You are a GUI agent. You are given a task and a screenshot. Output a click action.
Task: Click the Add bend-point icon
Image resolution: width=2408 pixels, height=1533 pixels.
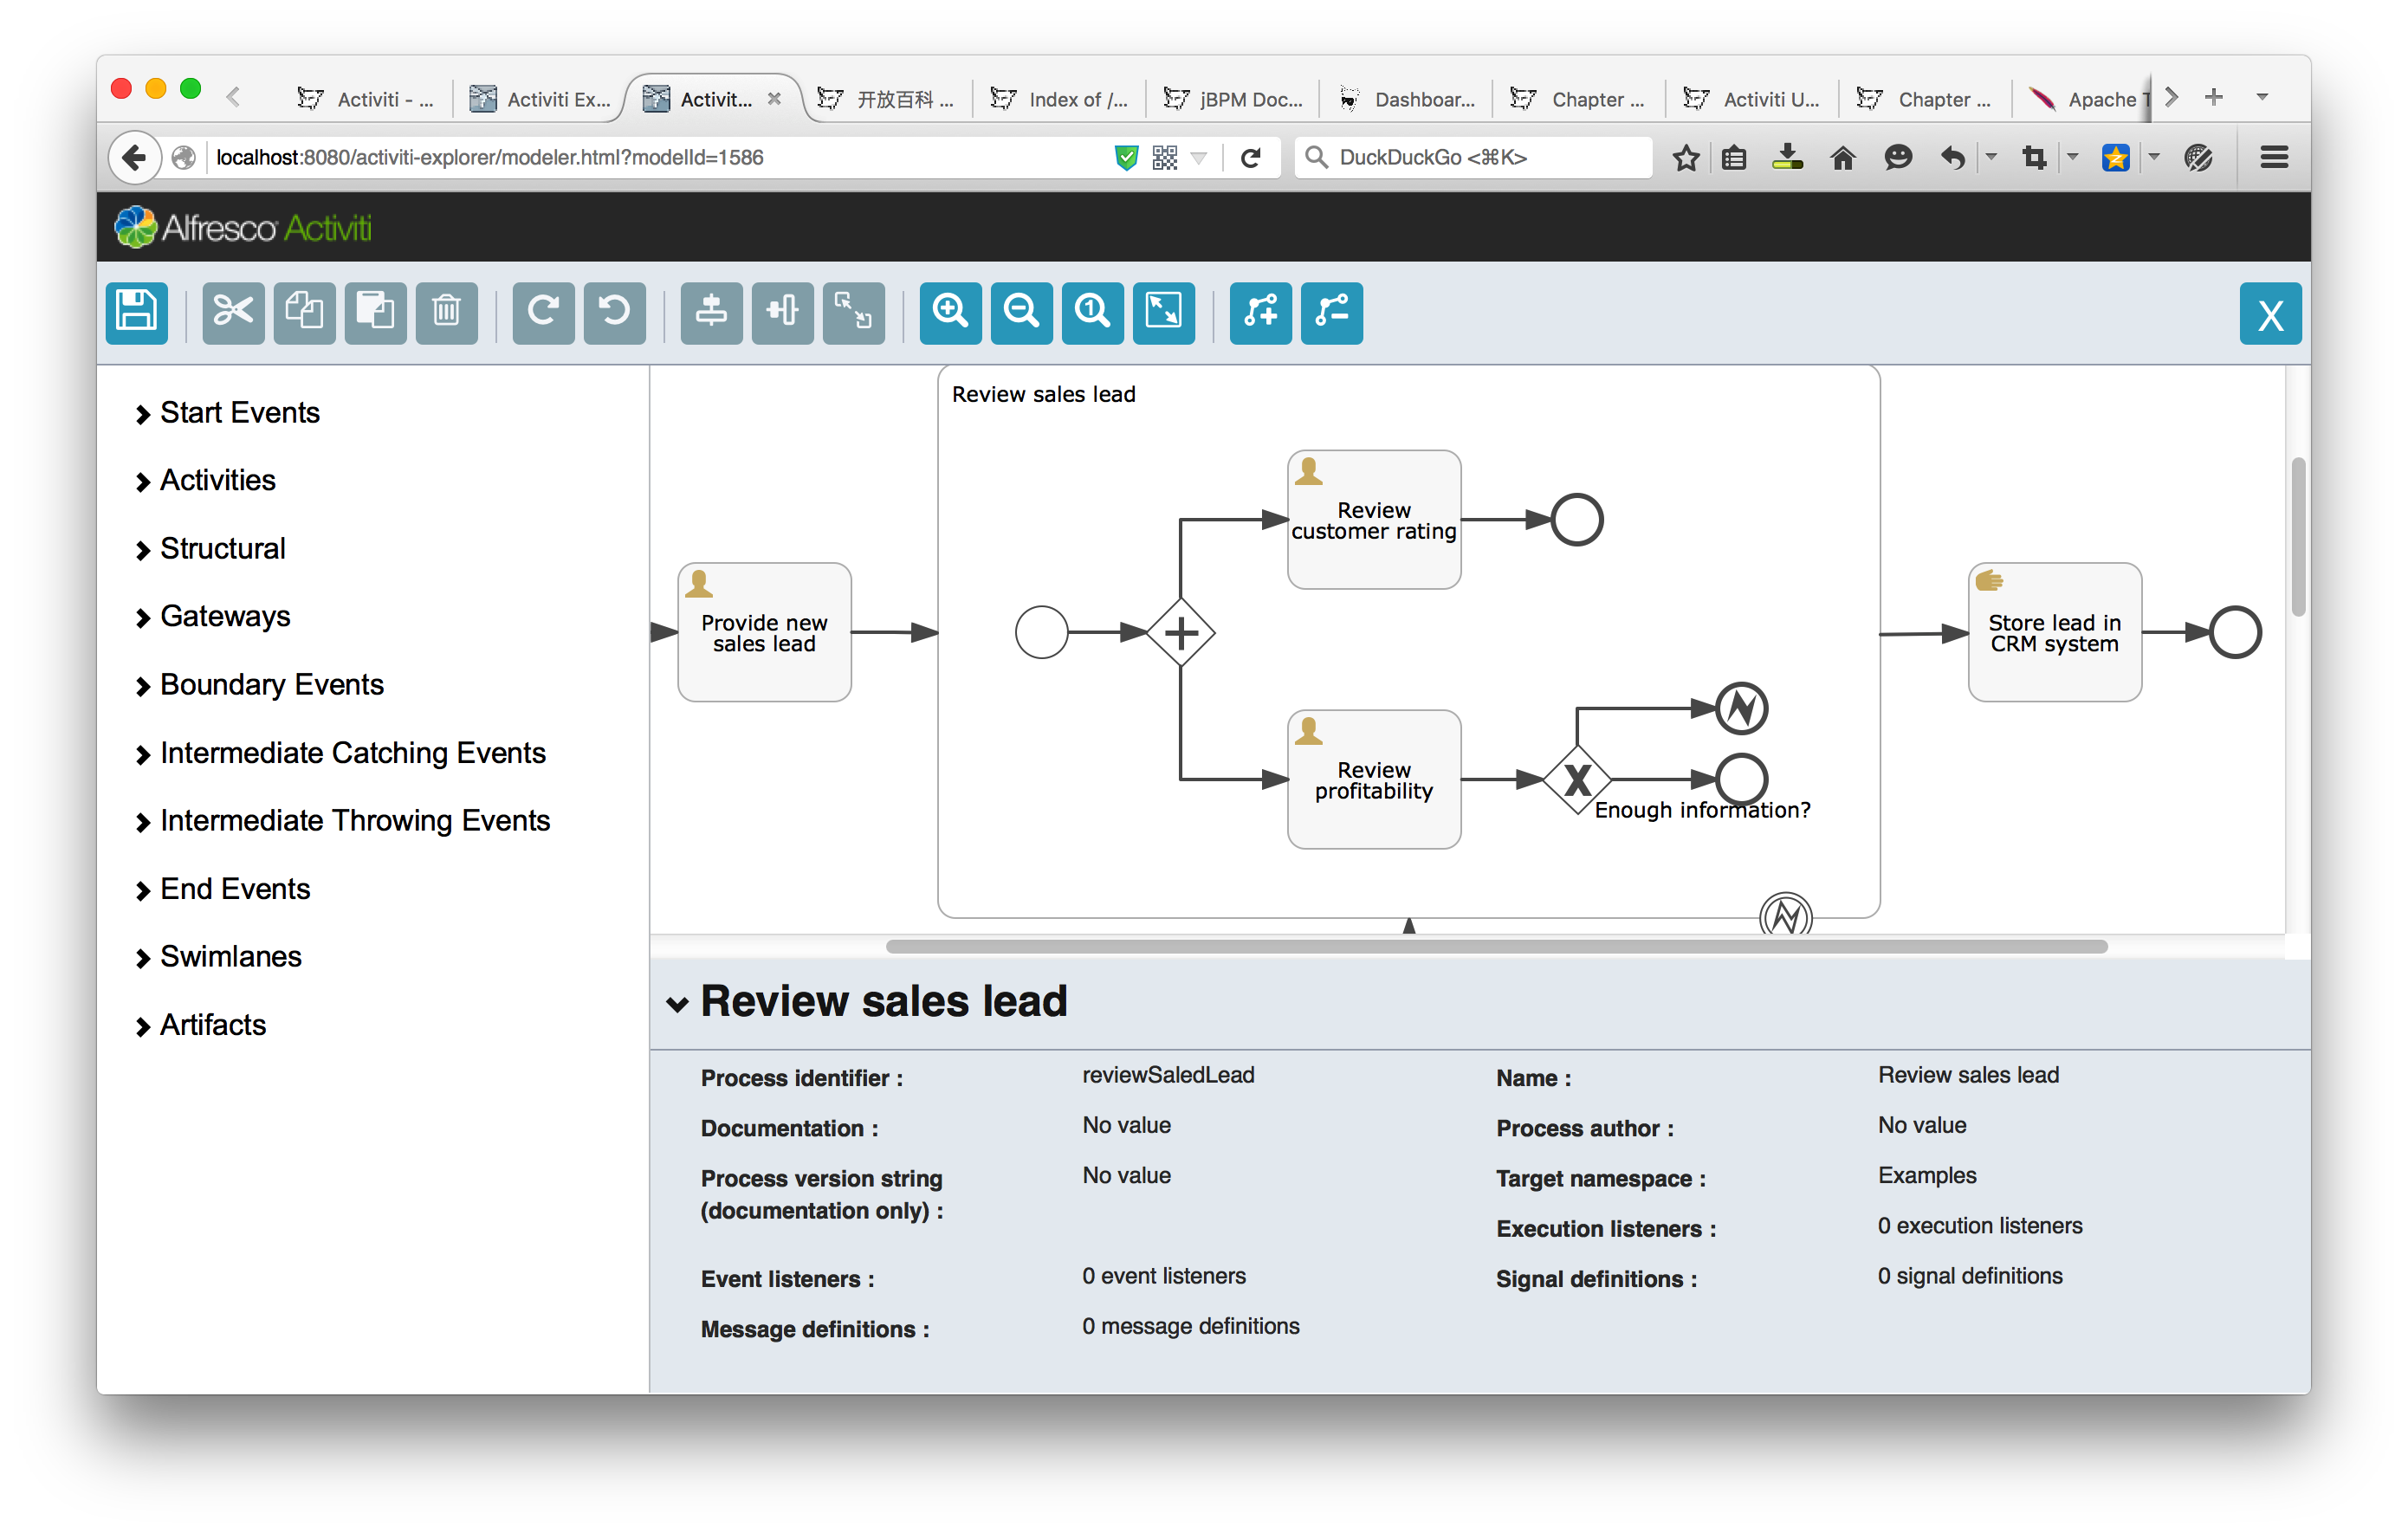click(x=1260, y=312)
